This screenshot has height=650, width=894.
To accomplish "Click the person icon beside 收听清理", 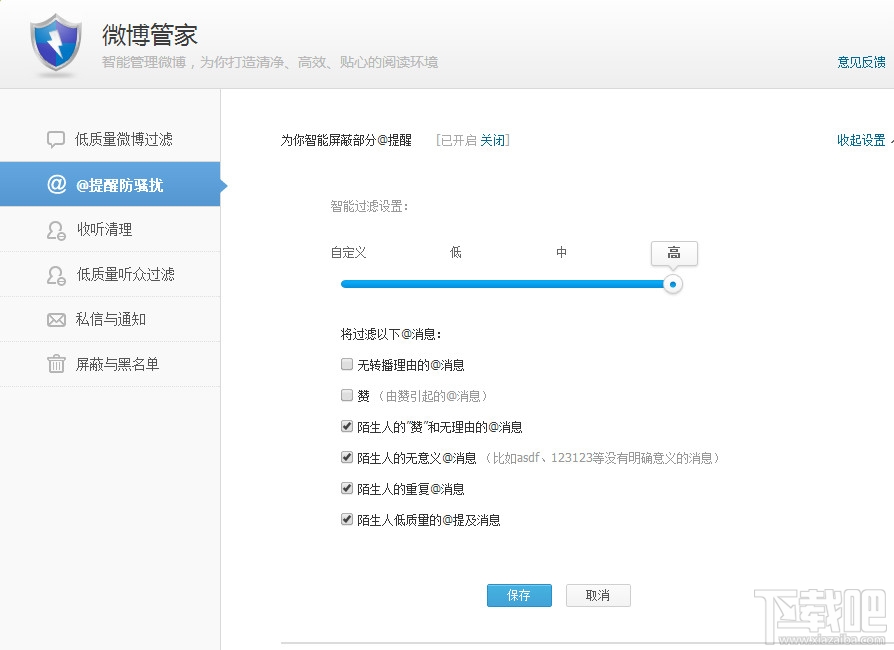I will coord(56,230).
